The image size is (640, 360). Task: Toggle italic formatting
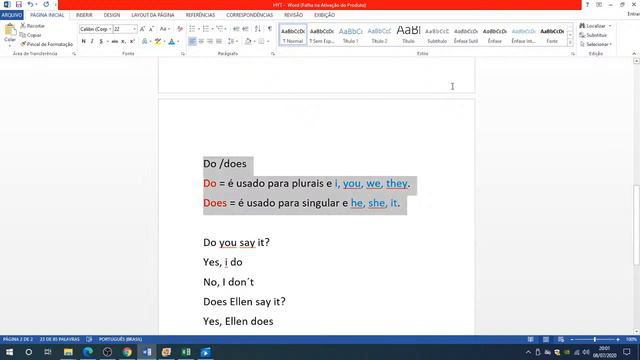click(x=92, y=41)
